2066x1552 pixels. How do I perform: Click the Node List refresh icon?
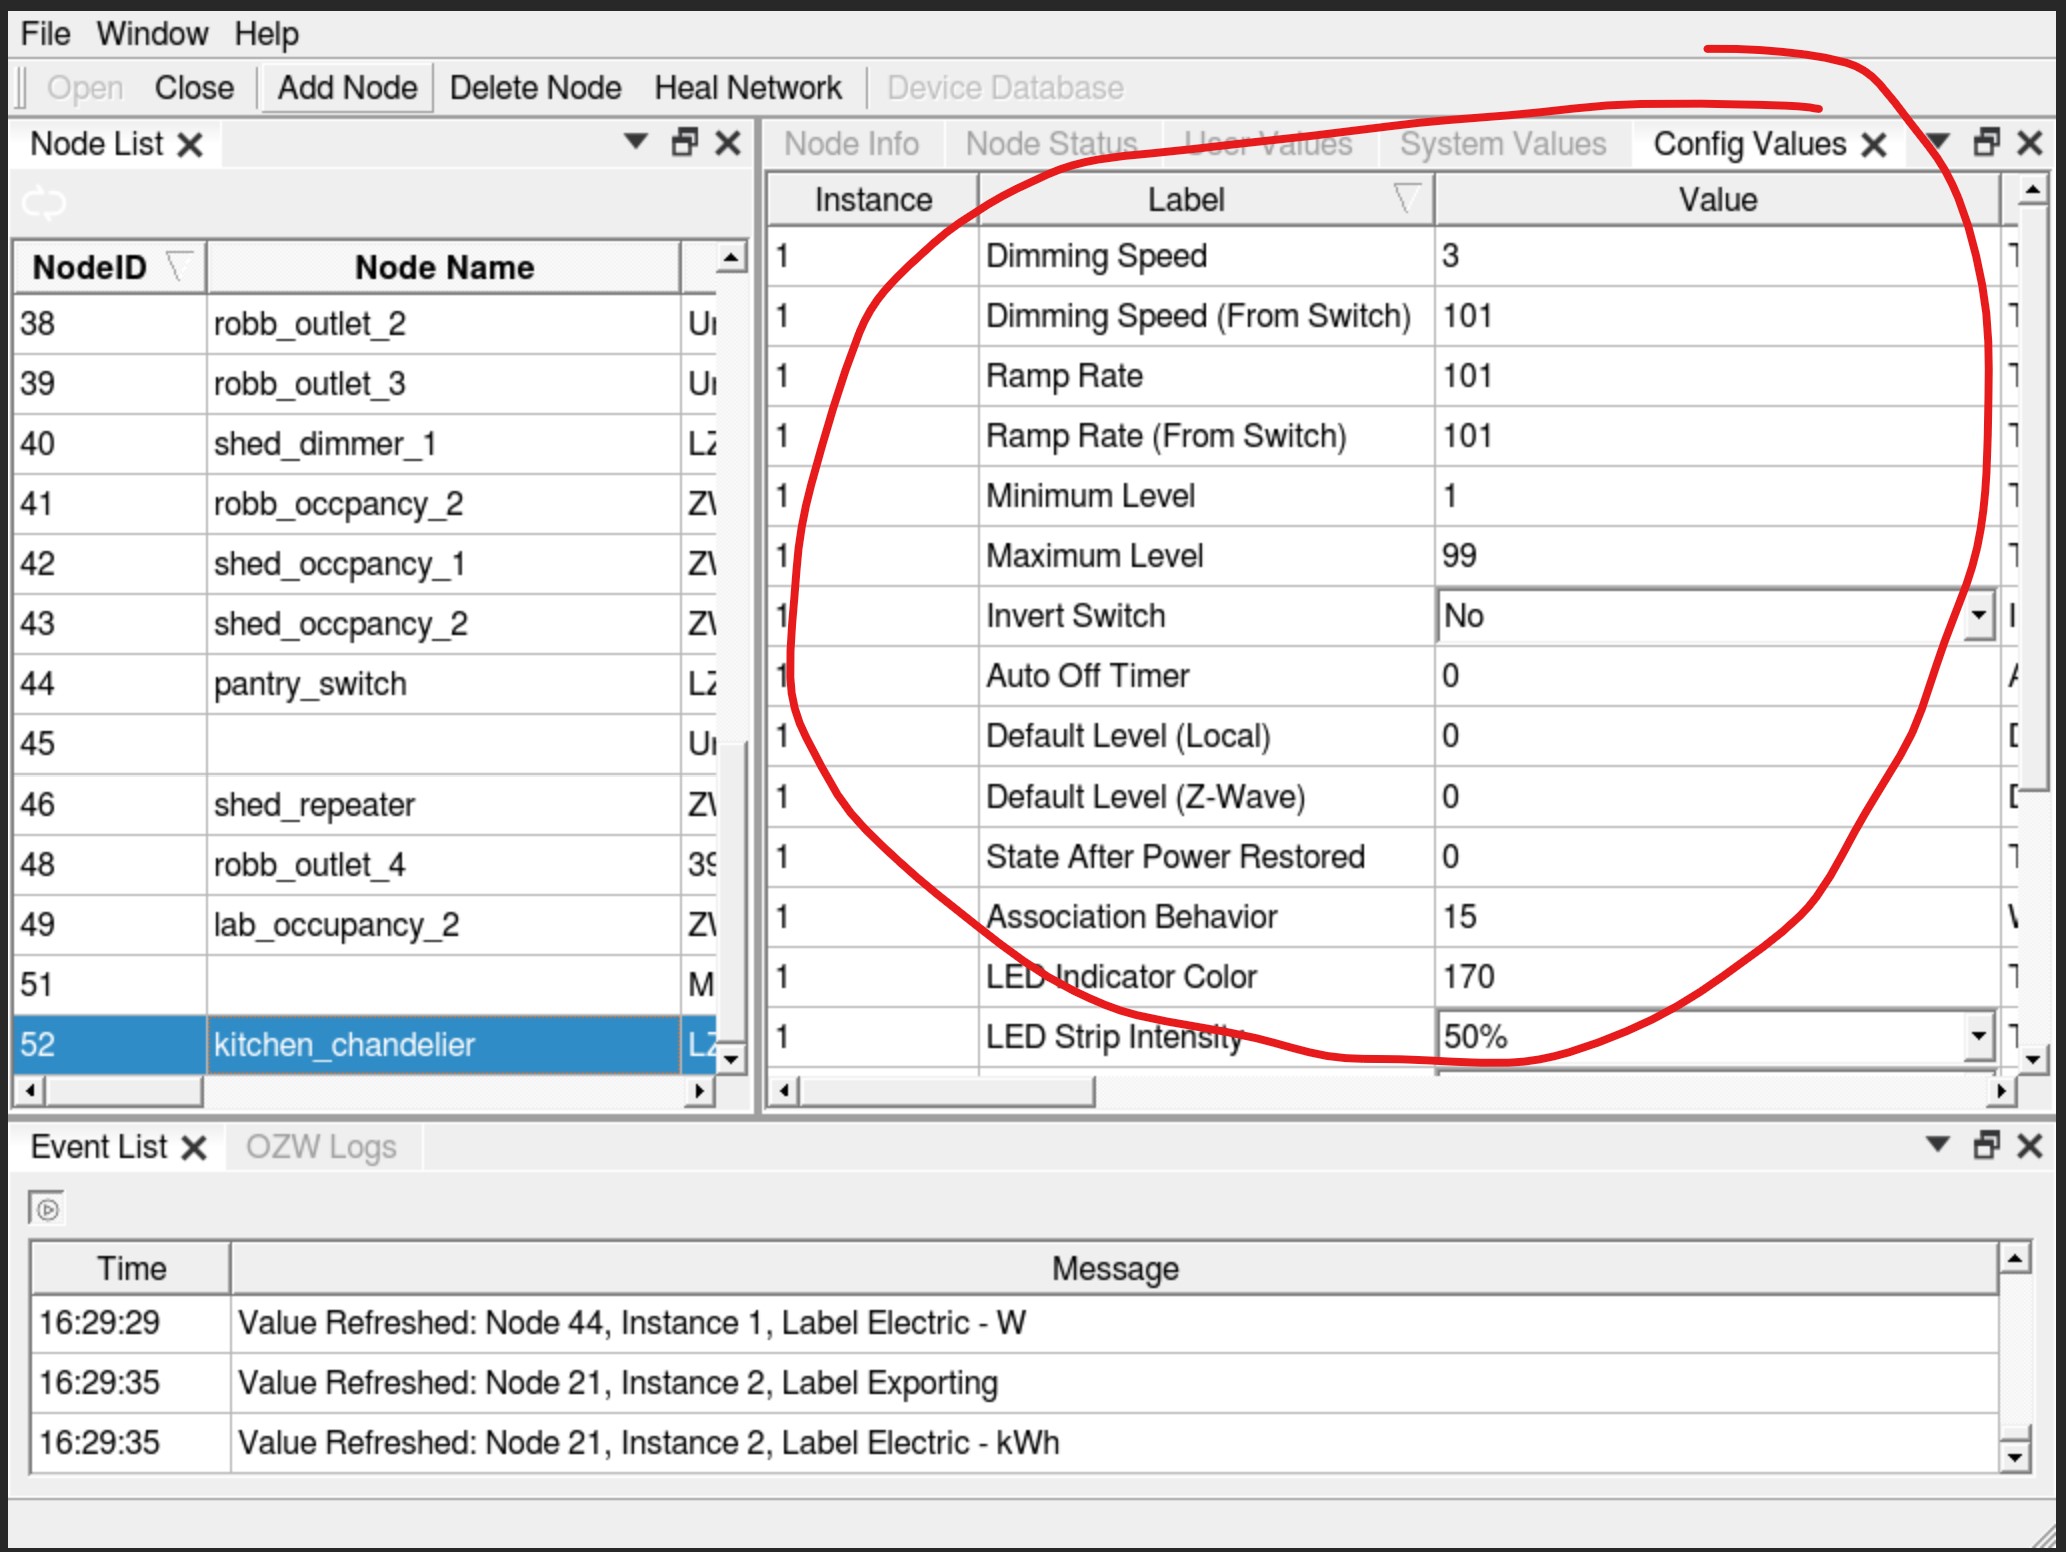(44, 203)
